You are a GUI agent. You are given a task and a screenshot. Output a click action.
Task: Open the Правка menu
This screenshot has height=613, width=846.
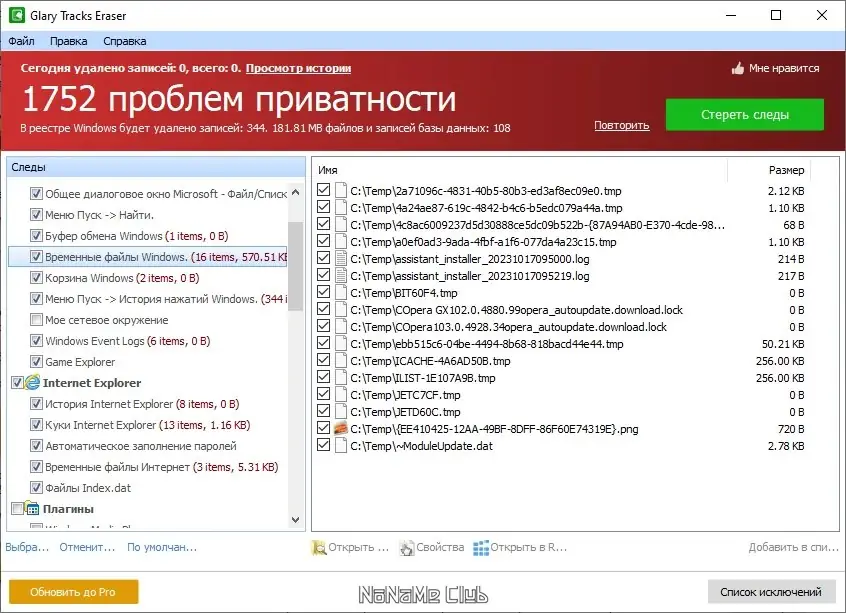[69, 41]
